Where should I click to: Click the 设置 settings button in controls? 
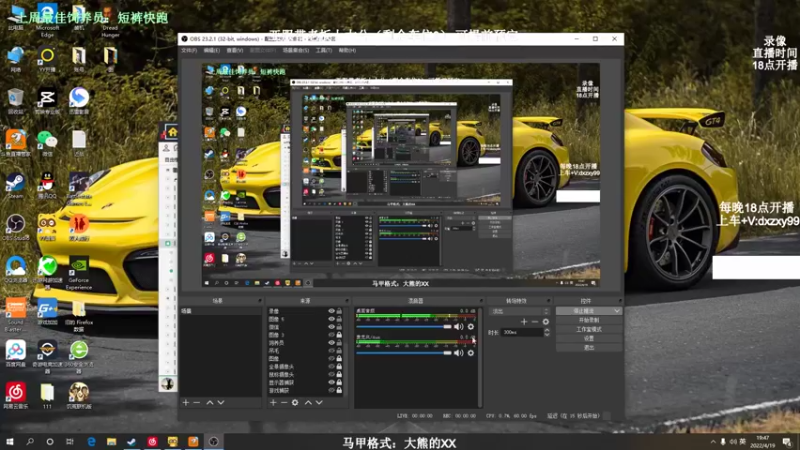589,338
